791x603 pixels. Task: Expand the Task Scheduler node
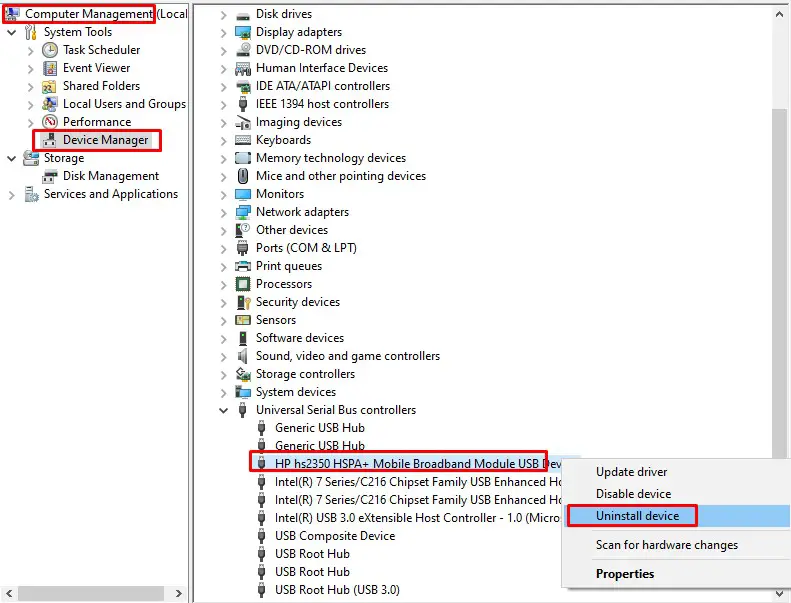(x=30, y=50)
